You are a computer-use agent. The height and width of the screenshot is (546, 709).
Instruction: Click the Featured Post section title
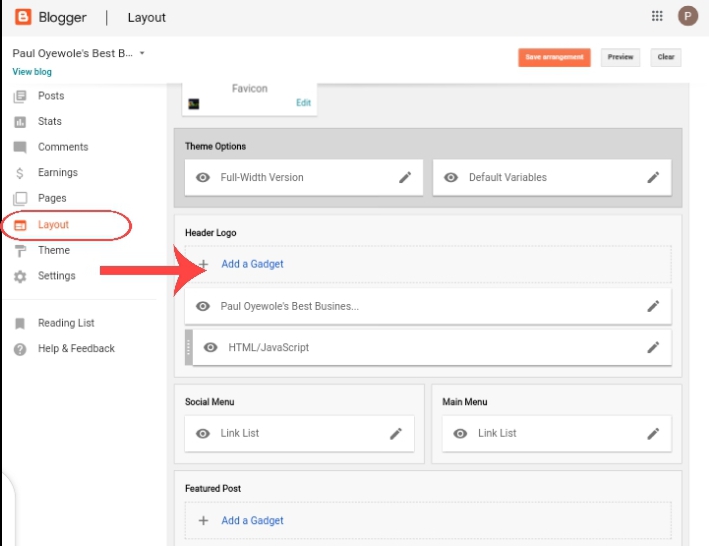[x=213, y=489]
